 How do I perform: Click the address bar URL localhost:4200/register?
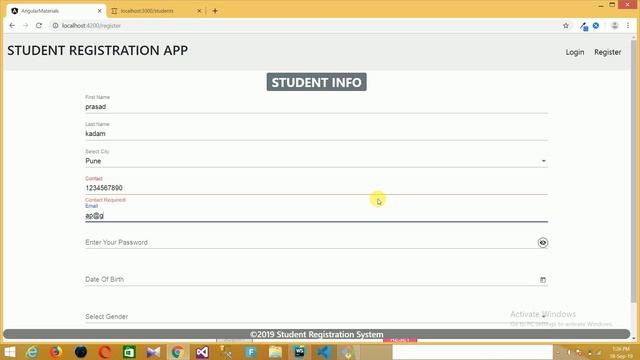point(91,26)
